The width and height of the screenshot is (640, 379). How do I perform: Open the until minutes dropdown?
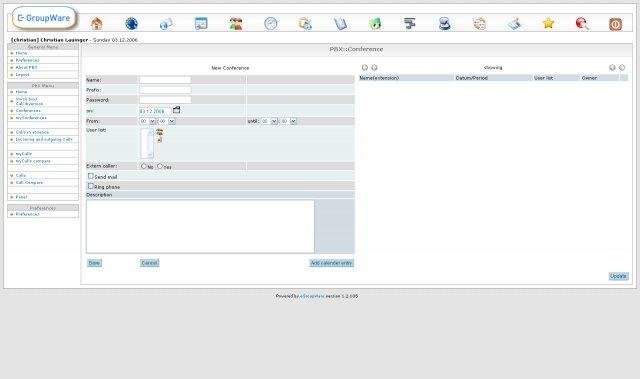coord(289,121)
